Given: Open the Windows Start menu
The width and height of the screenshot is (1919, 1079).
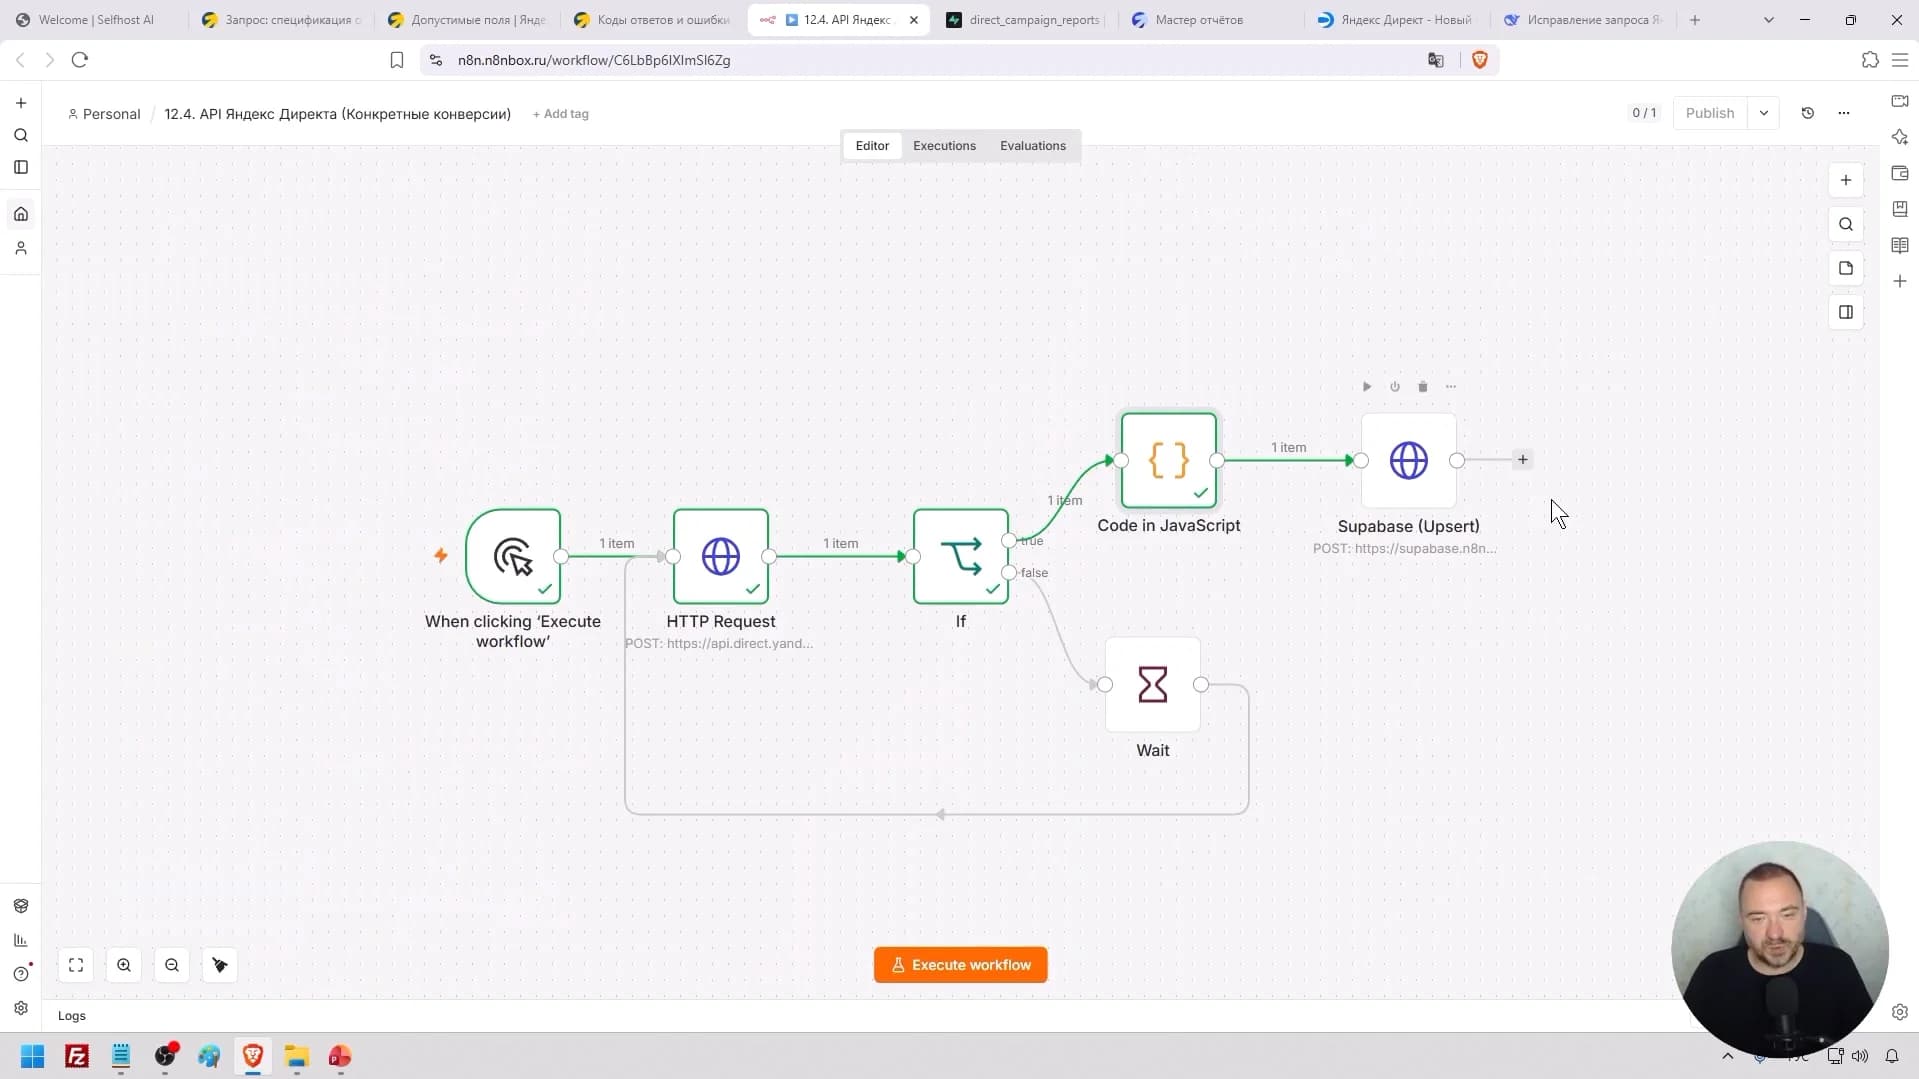Looking at the screenshot, I should [x=33, y=1056].
